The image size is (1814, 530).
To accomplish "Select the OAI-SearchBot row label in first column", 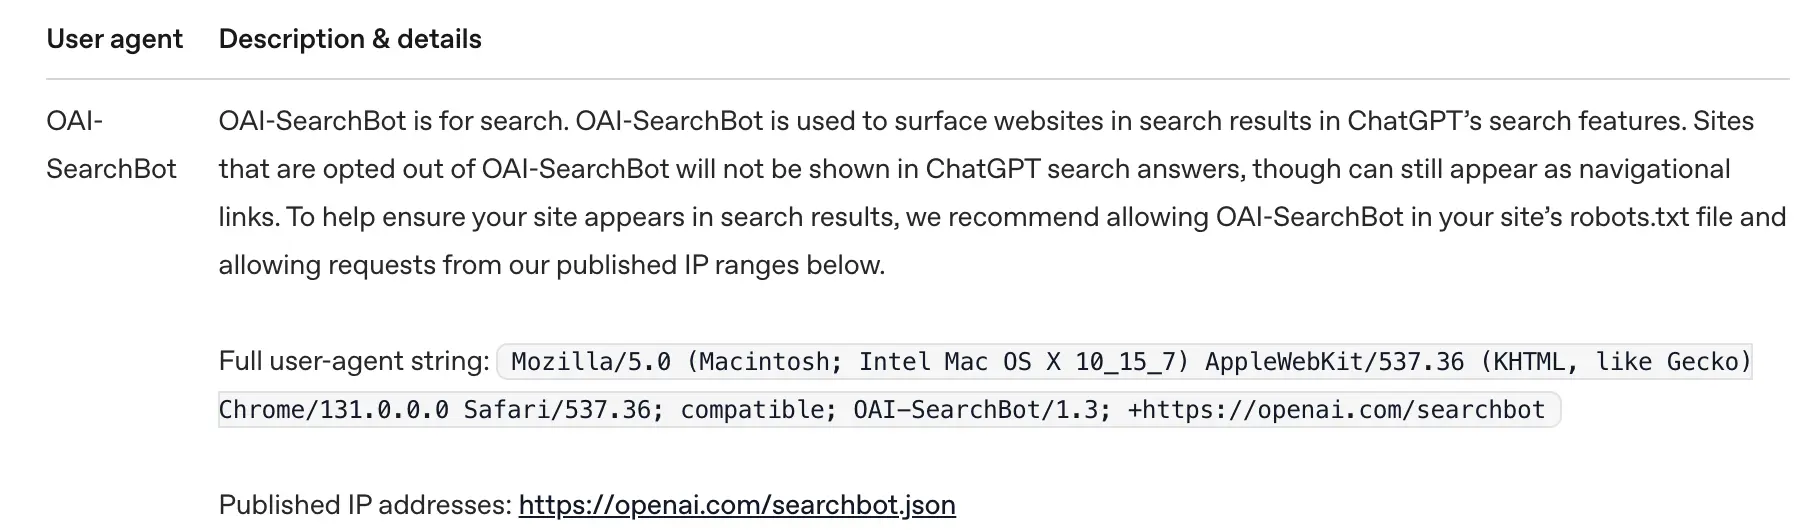I will [110, 145].
